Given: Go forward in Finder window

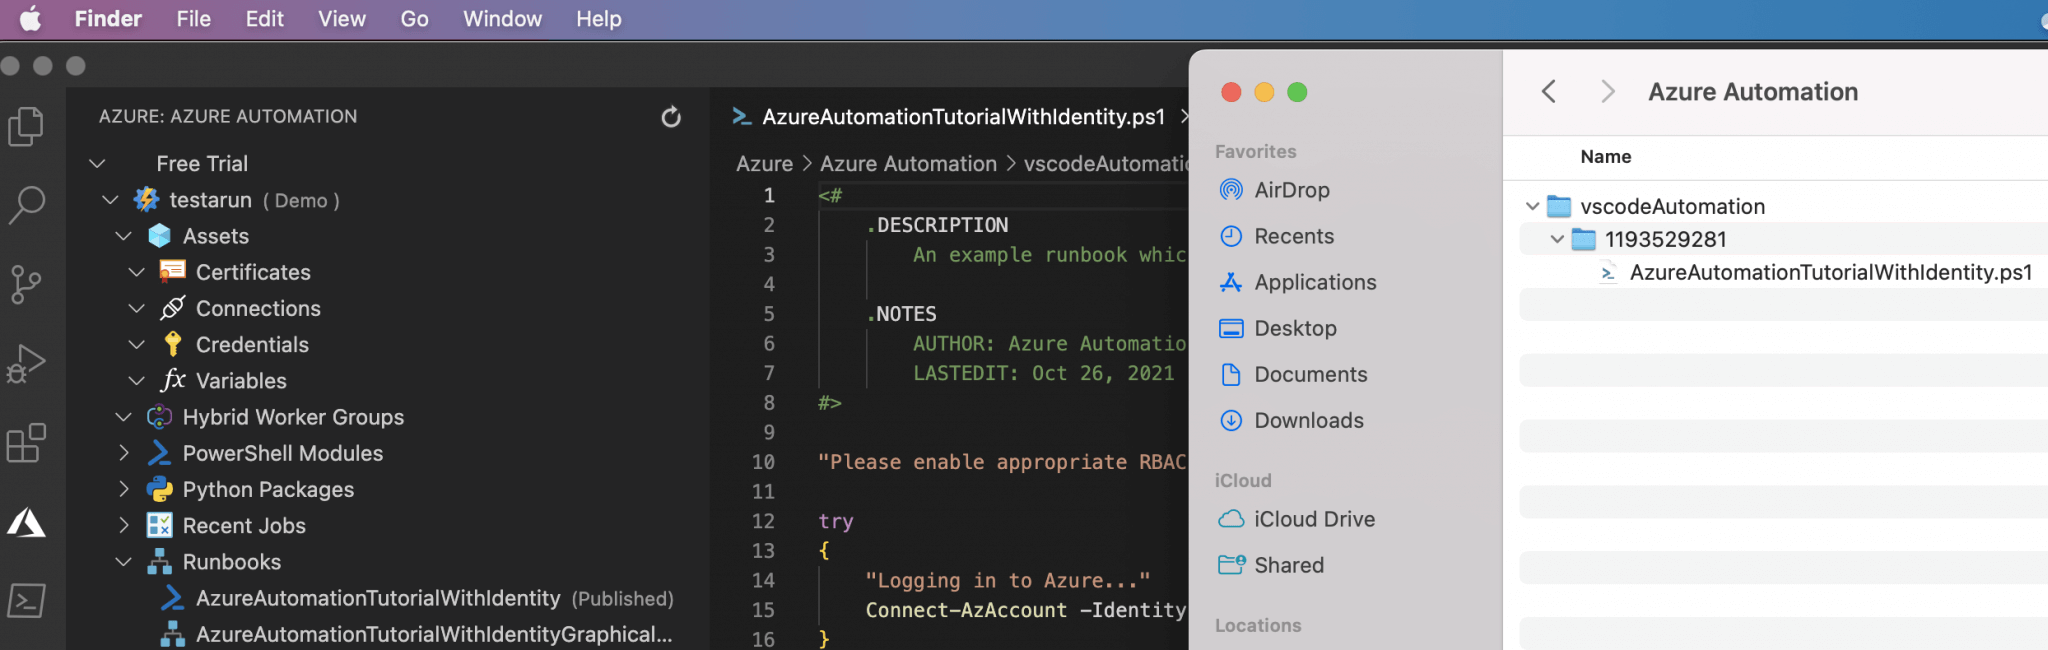Looking at the screenshot, I should coord(1607,92).
